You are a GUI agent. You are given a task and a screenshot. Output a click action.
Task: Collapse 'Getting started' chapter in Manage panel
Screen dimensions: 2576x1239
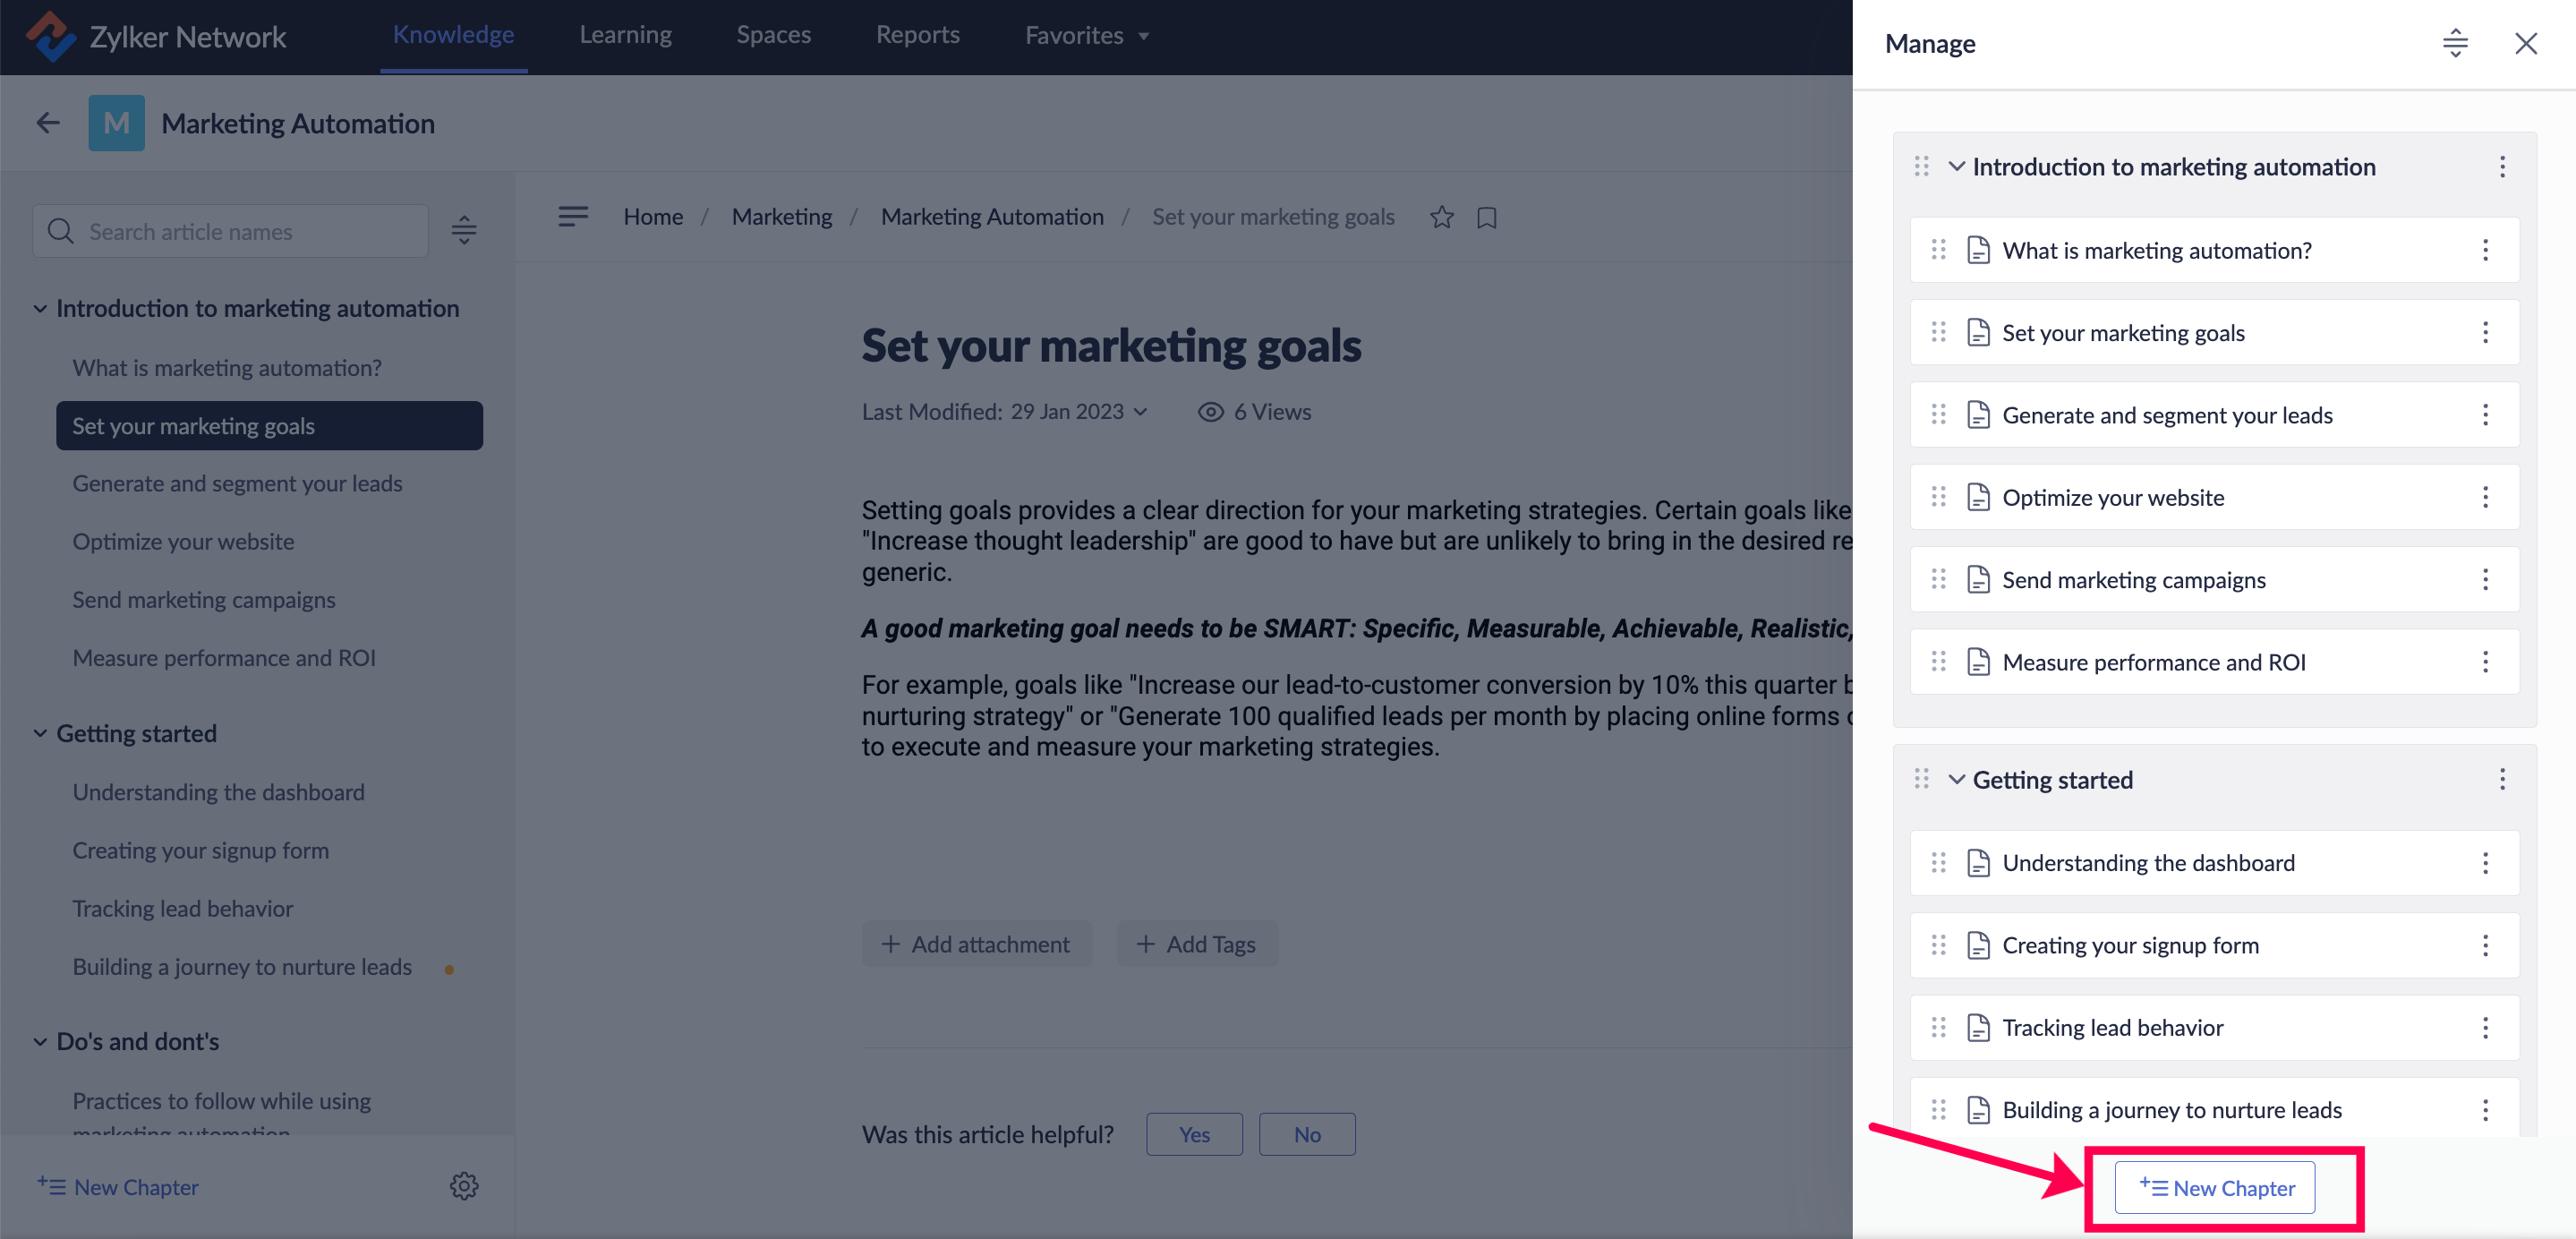coord(1956,779)
